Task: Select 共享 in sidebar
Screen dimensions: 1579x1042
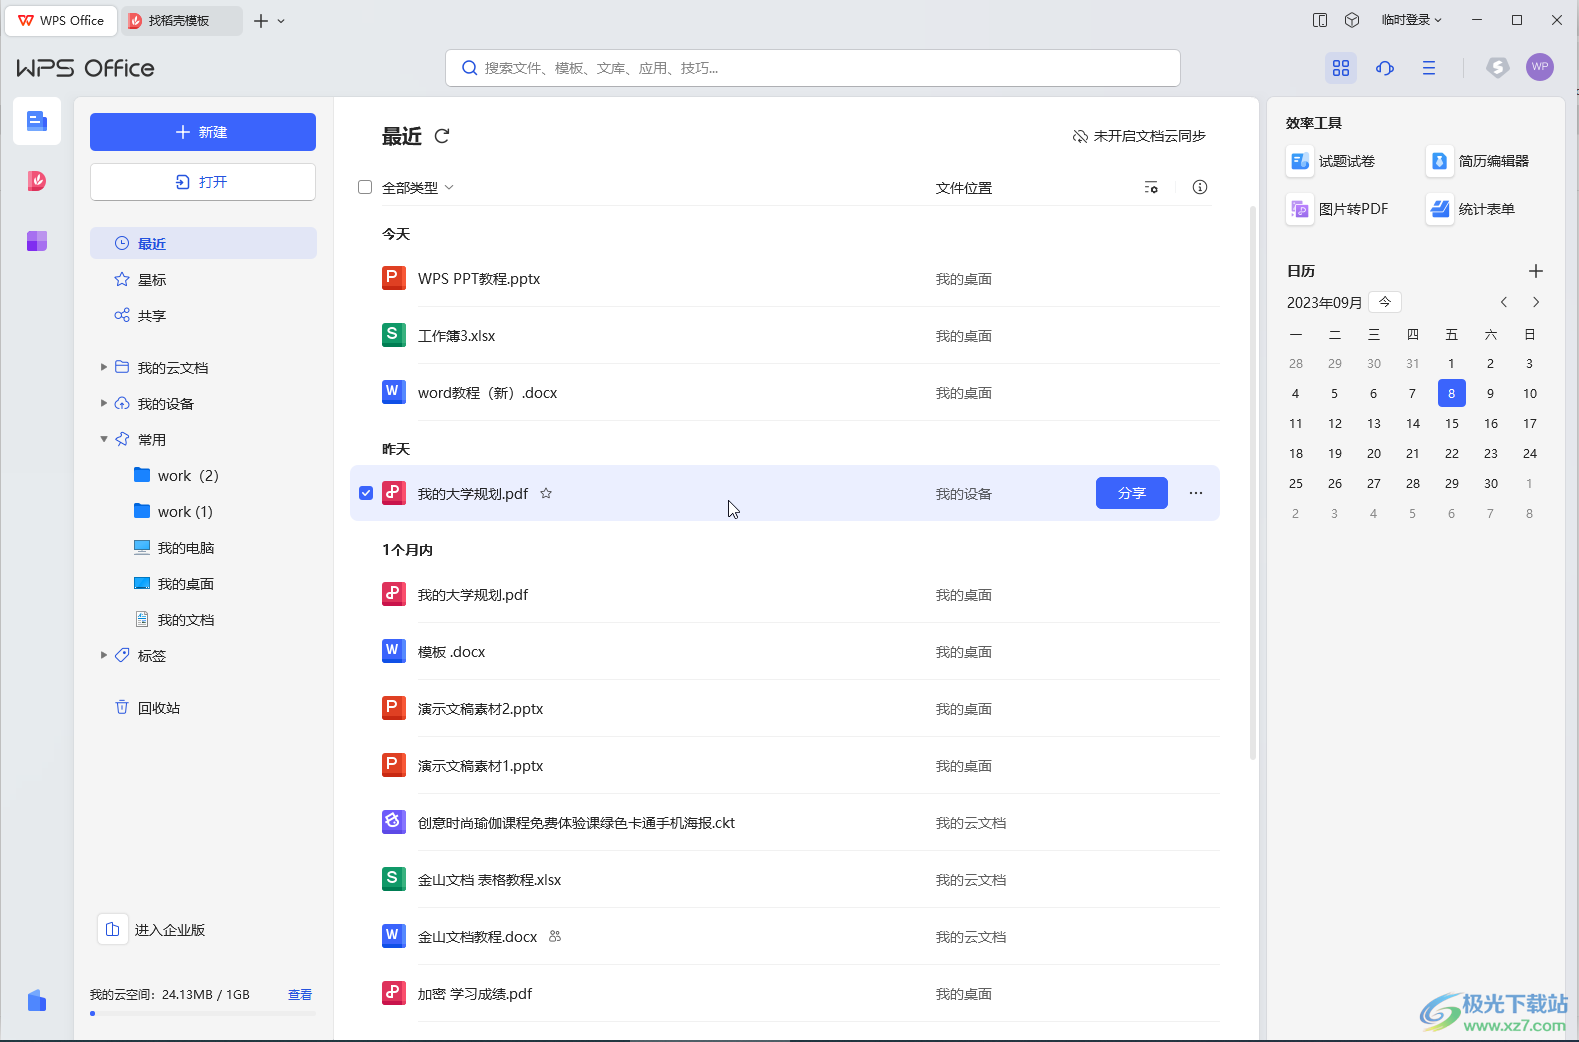Action: (x=203, y=315)
